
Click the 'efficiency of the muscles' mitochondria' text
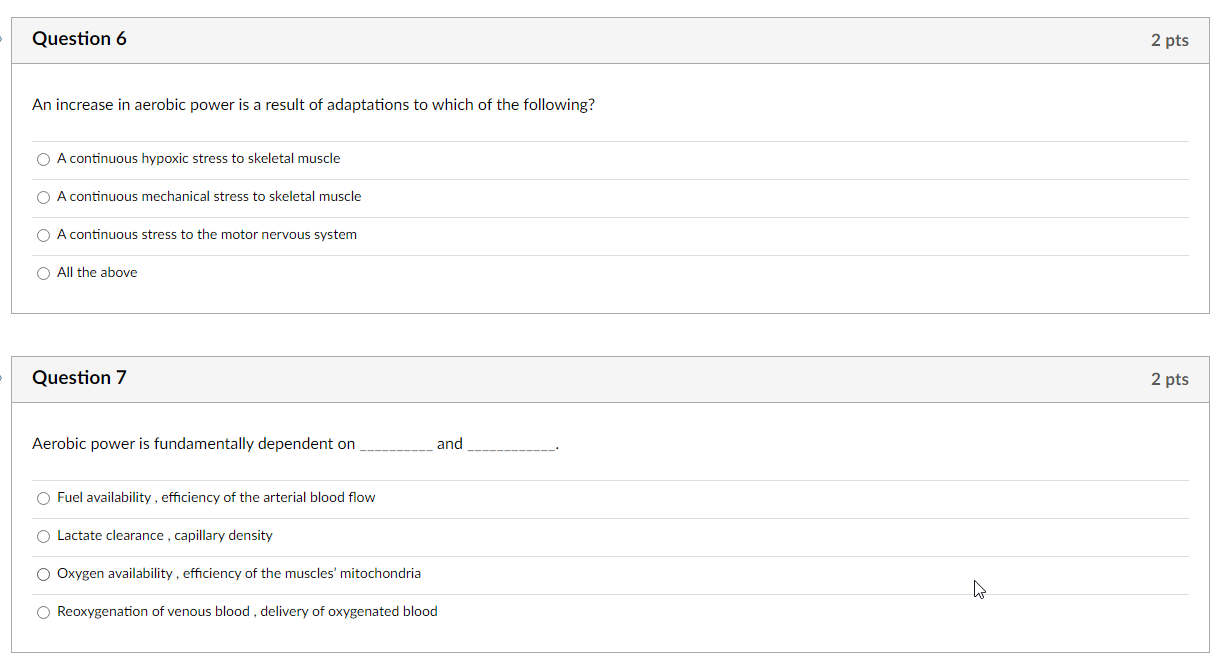(302, 573)
